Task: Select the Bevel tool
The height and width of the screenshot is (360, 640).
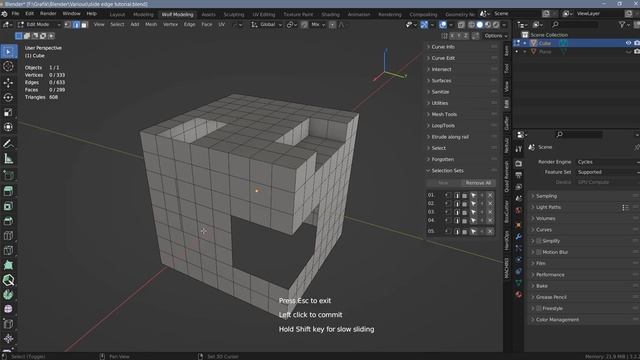Action: coord(8,221)
